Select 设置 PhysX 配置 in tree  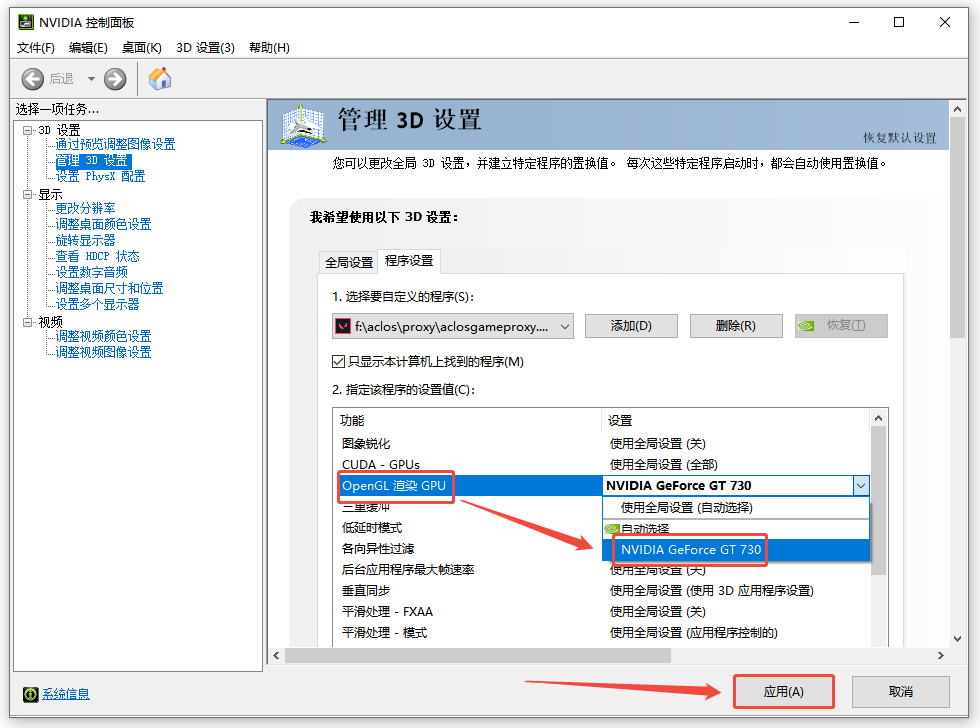[x=100, y=176]
